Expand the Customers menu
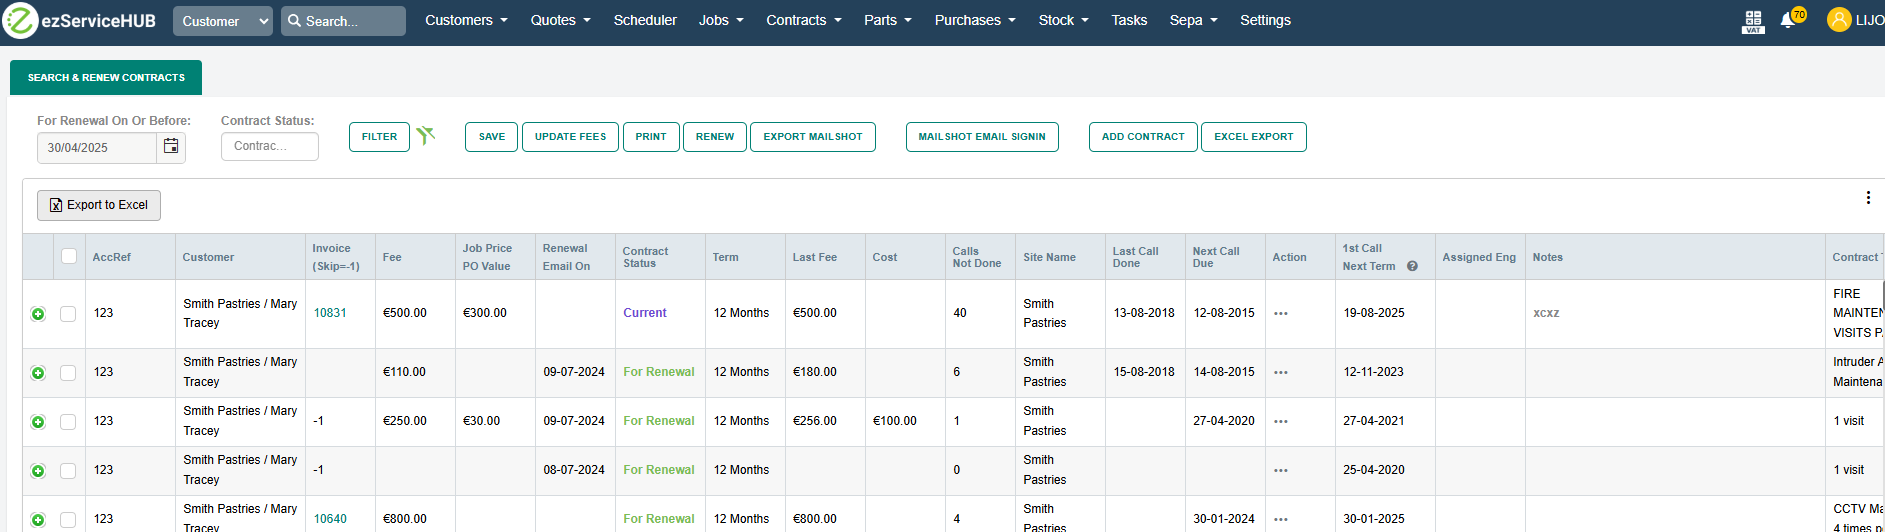 [x=466, y=20]
